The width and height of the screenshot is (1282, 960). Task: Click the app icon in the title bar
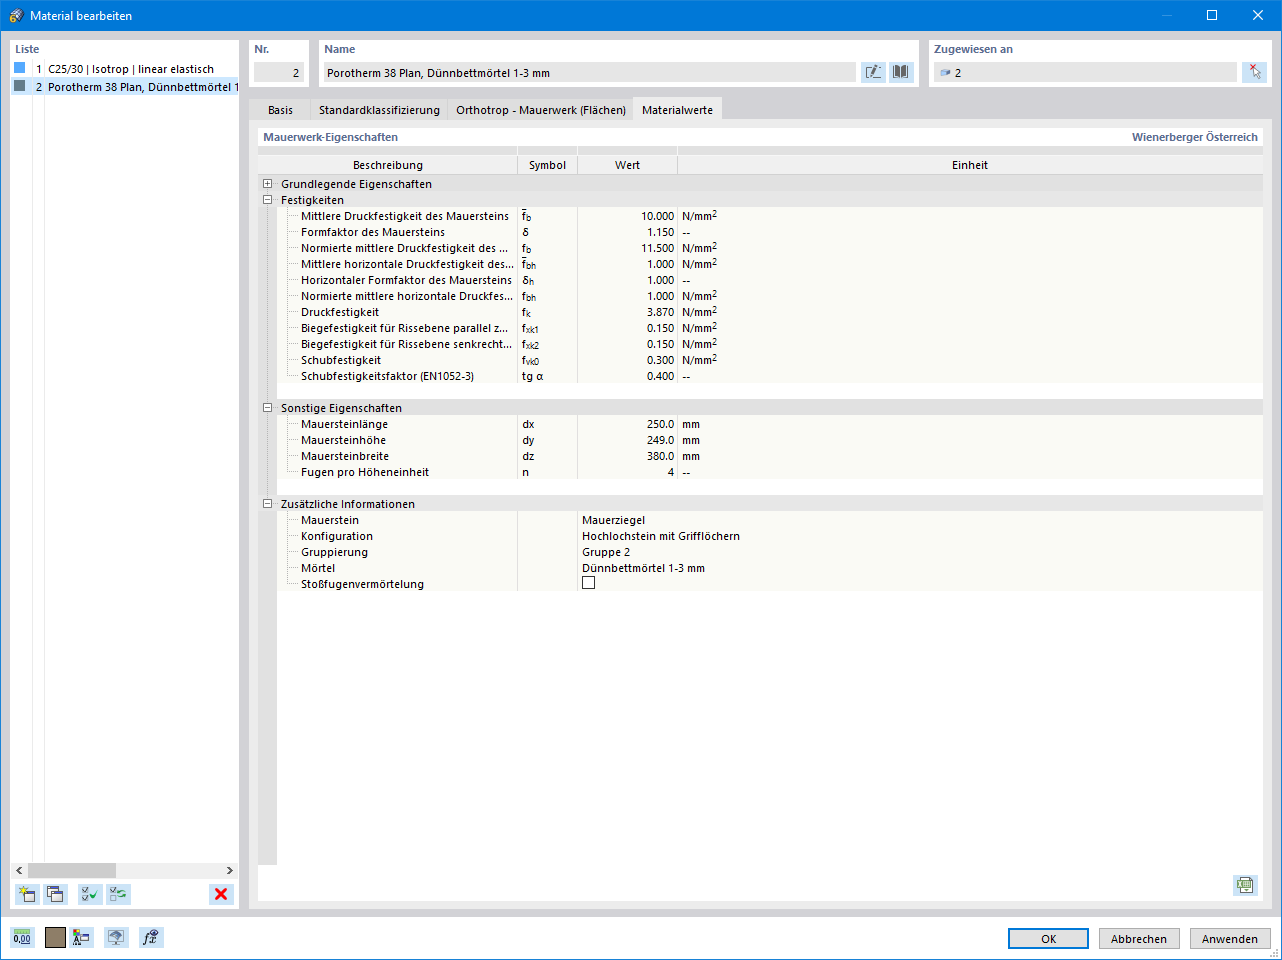point(16,15)
